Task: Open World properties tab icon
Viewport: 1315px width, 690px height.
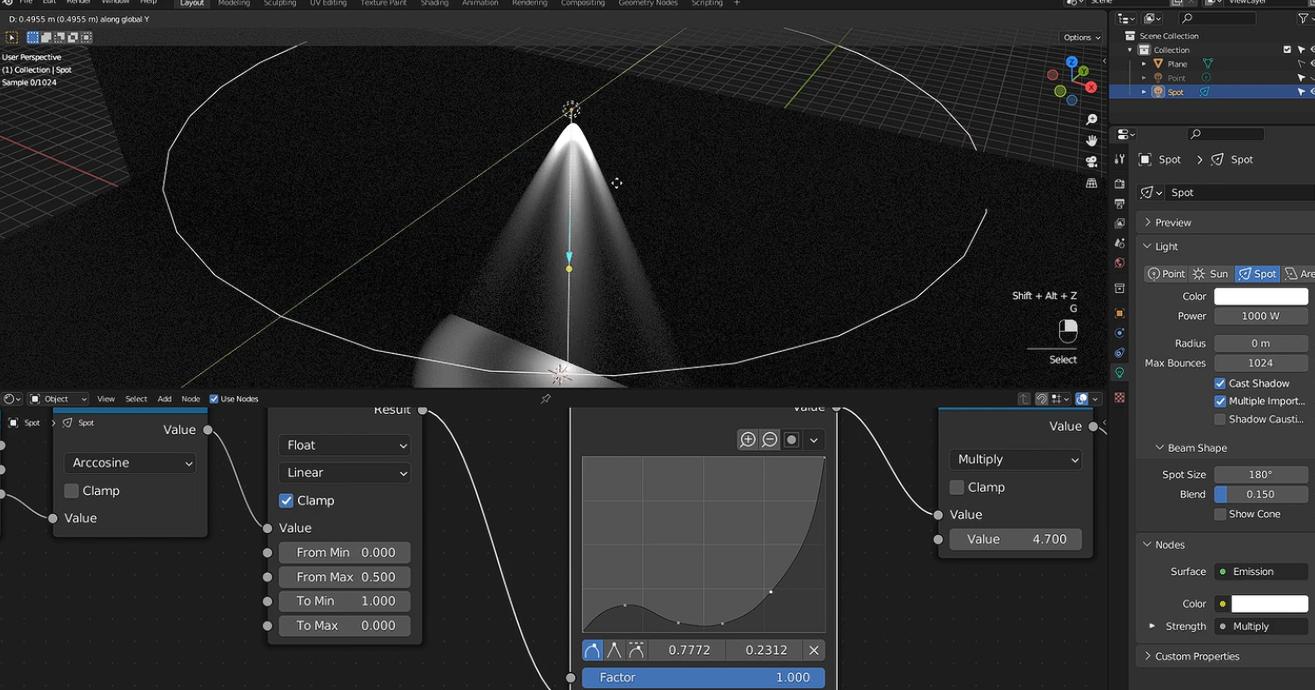Action: (x=1119, y=263)
